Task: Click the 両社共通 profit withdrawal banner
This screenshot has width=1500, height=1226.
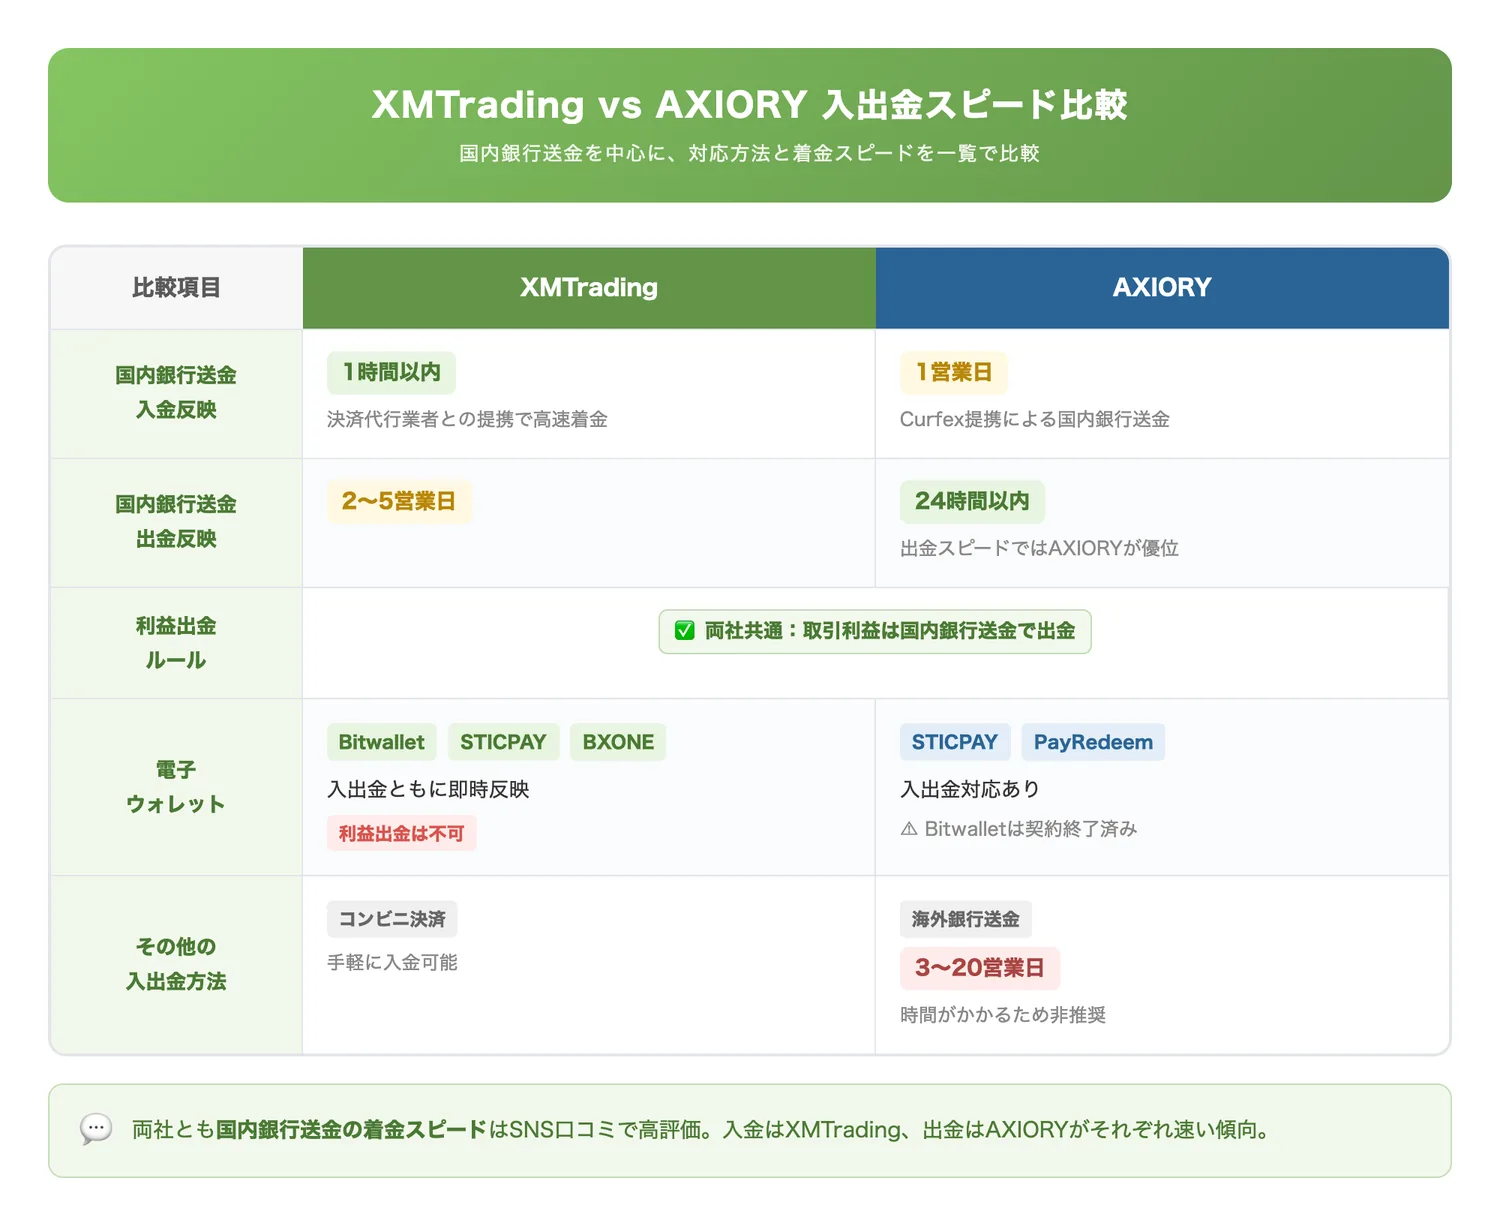Action: pos(875,631)
